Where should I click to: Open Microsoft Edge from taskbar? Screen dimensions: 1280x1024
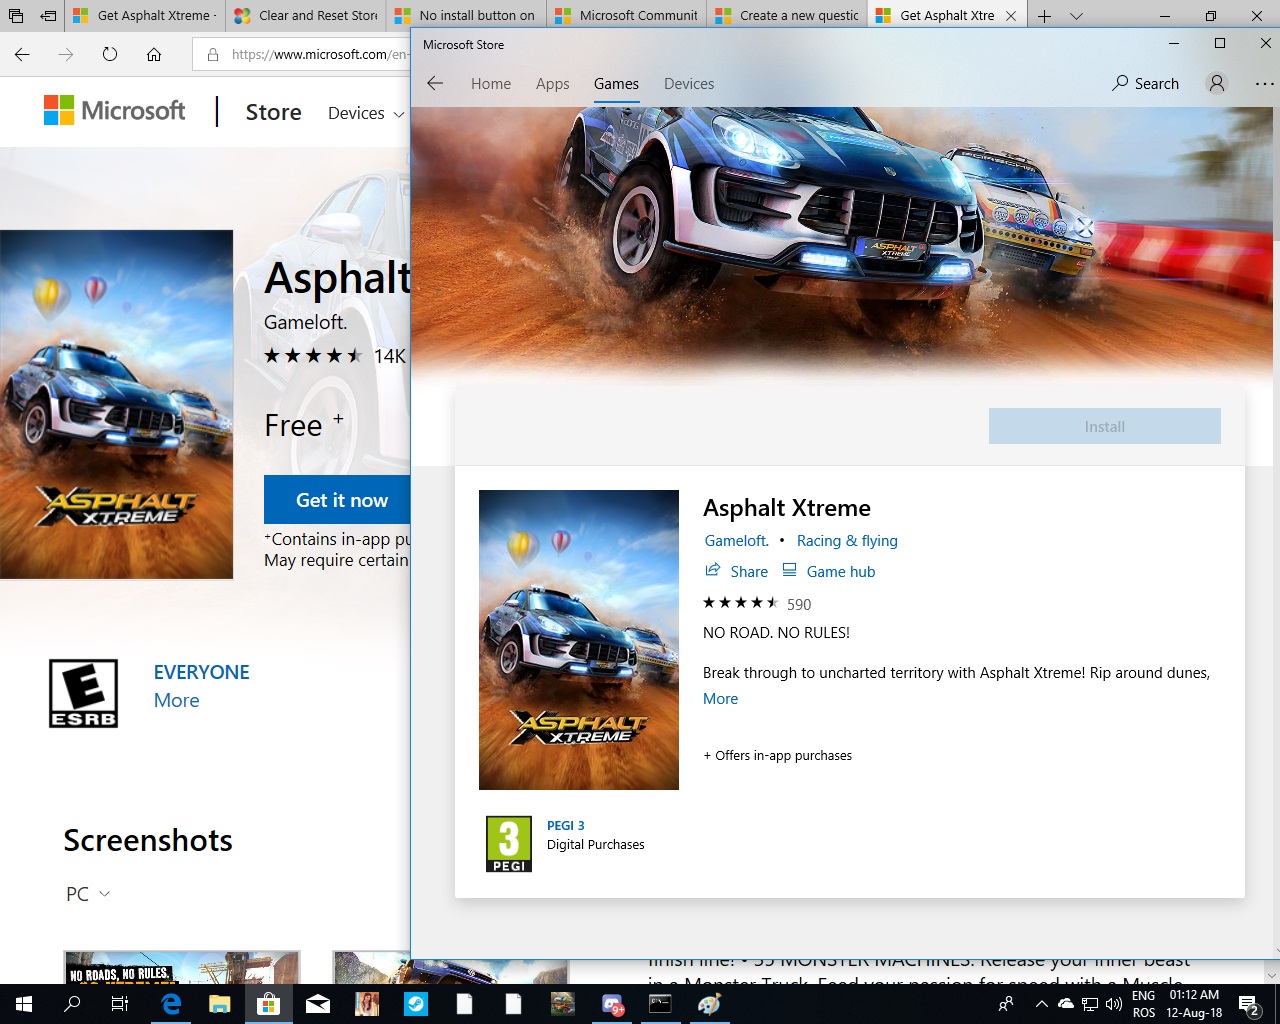click(x=171, y=1004)
